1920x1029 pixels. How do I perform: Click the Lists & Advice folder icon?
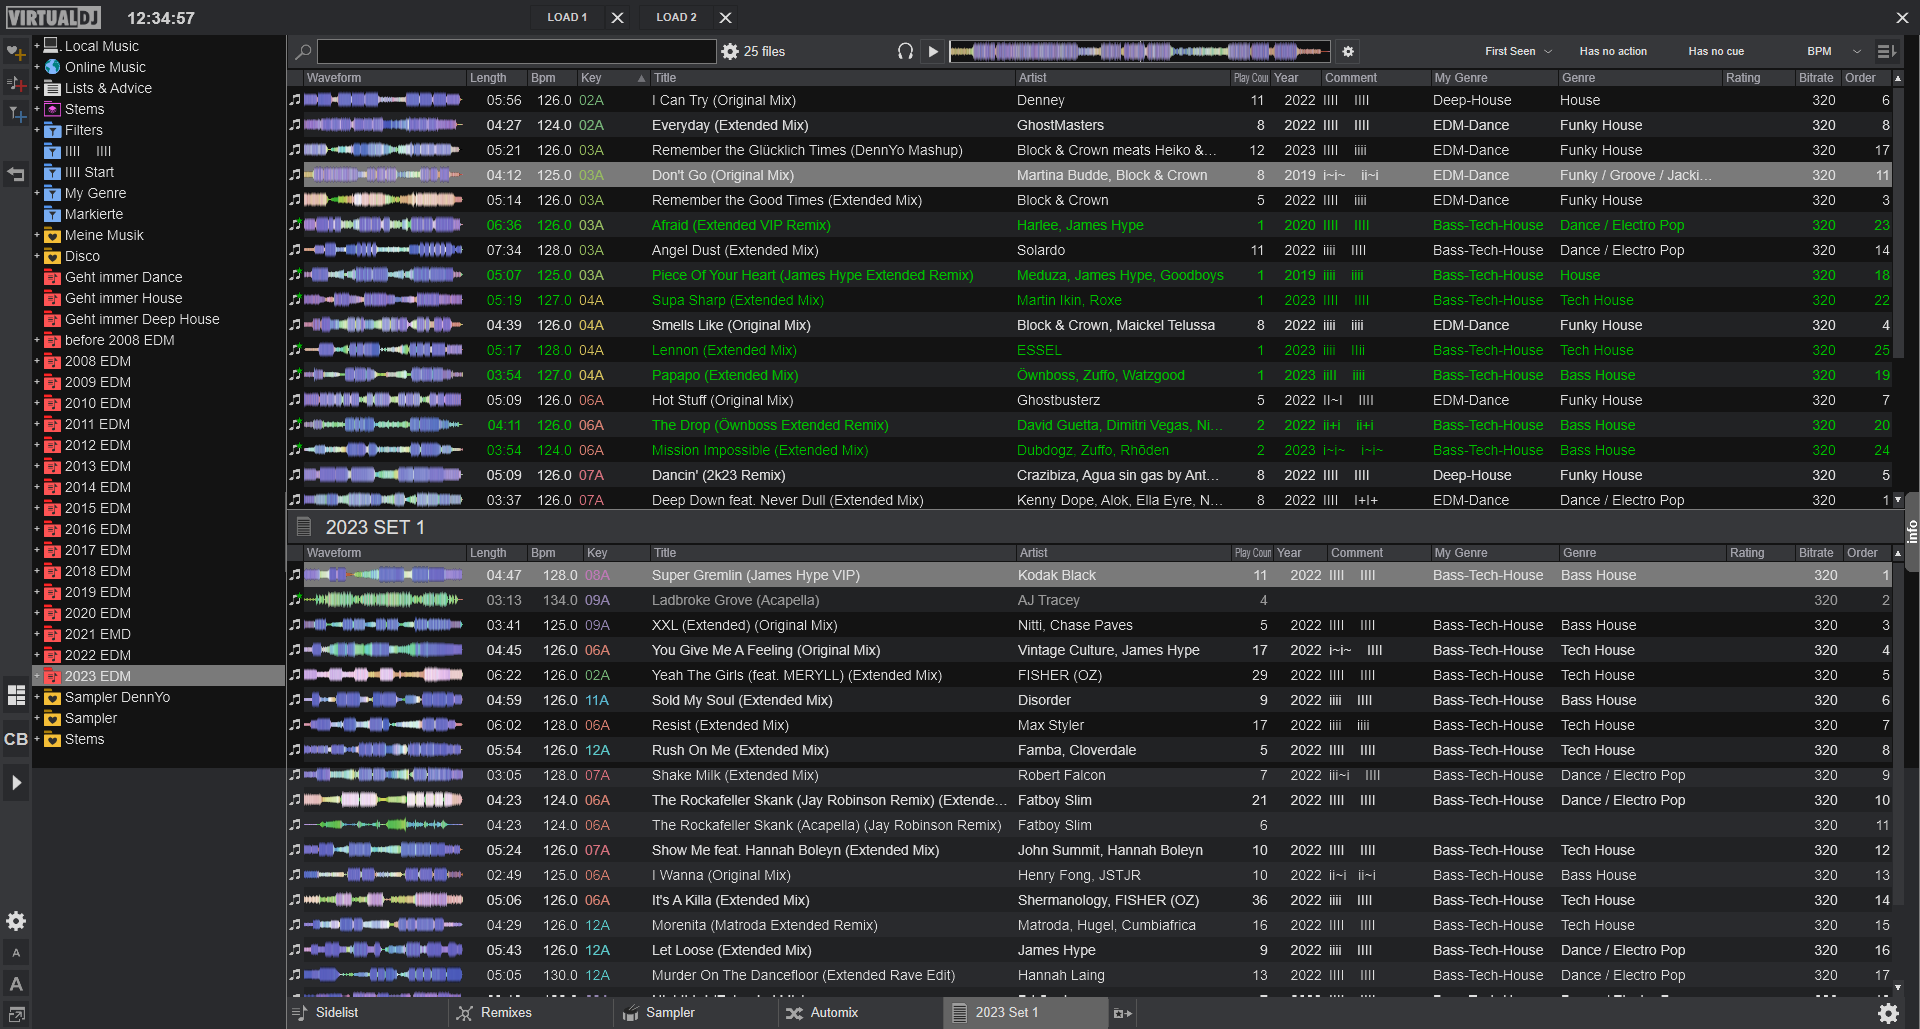(x=53, y=88)
